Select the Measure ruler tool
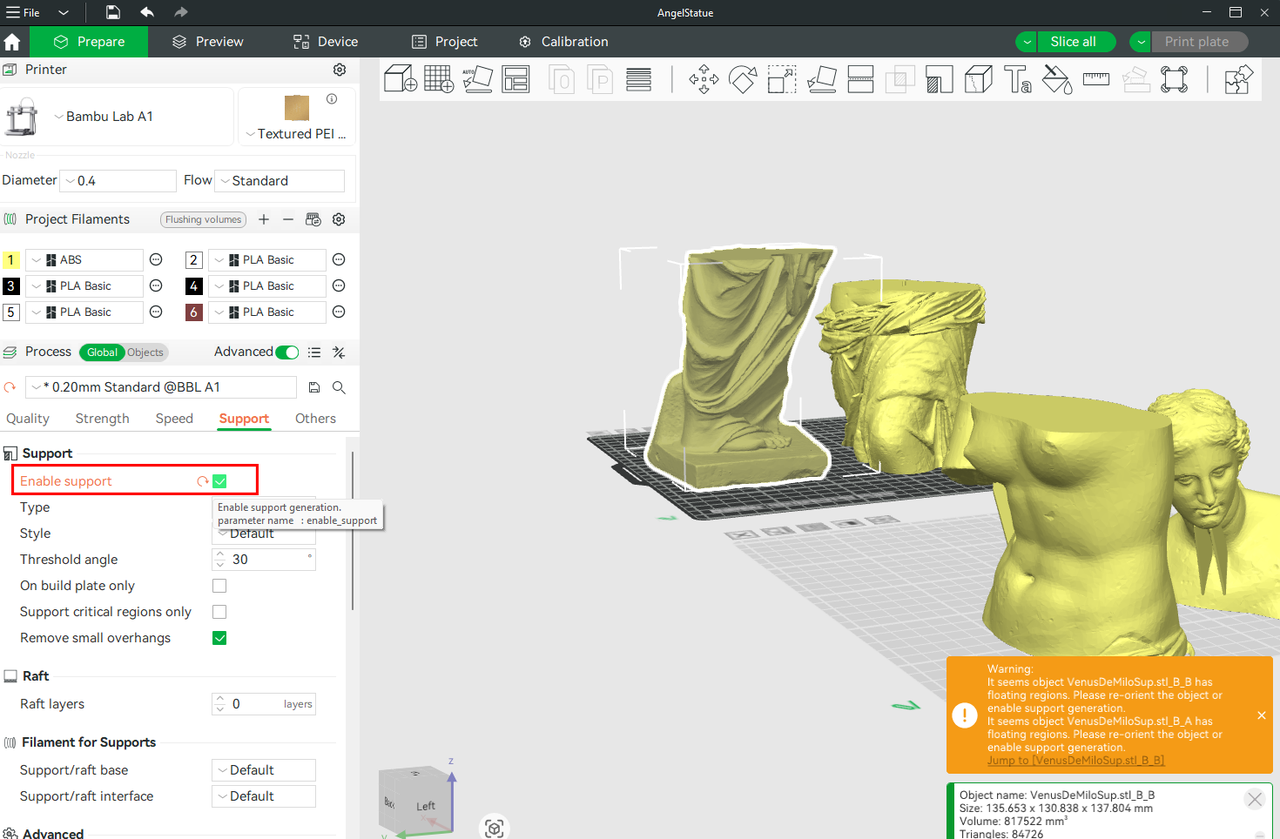The width and height of the screenshot is (1280, 839). [1096, 79]
